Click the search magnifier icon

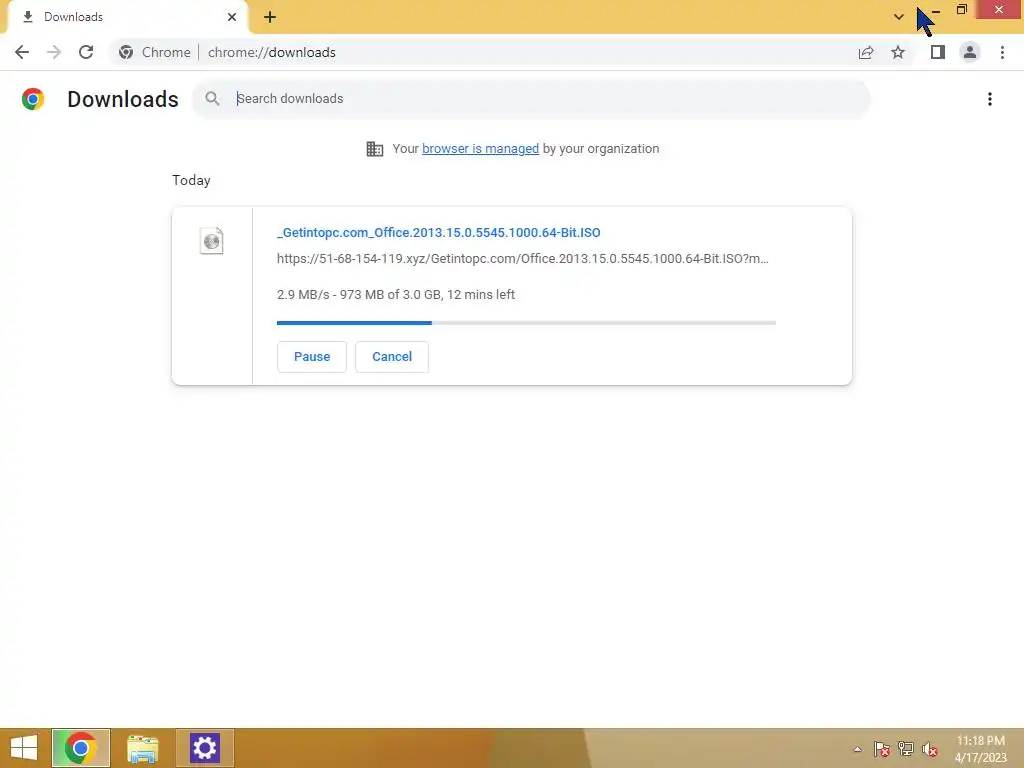pyautogui.click(x=212, y=99)
